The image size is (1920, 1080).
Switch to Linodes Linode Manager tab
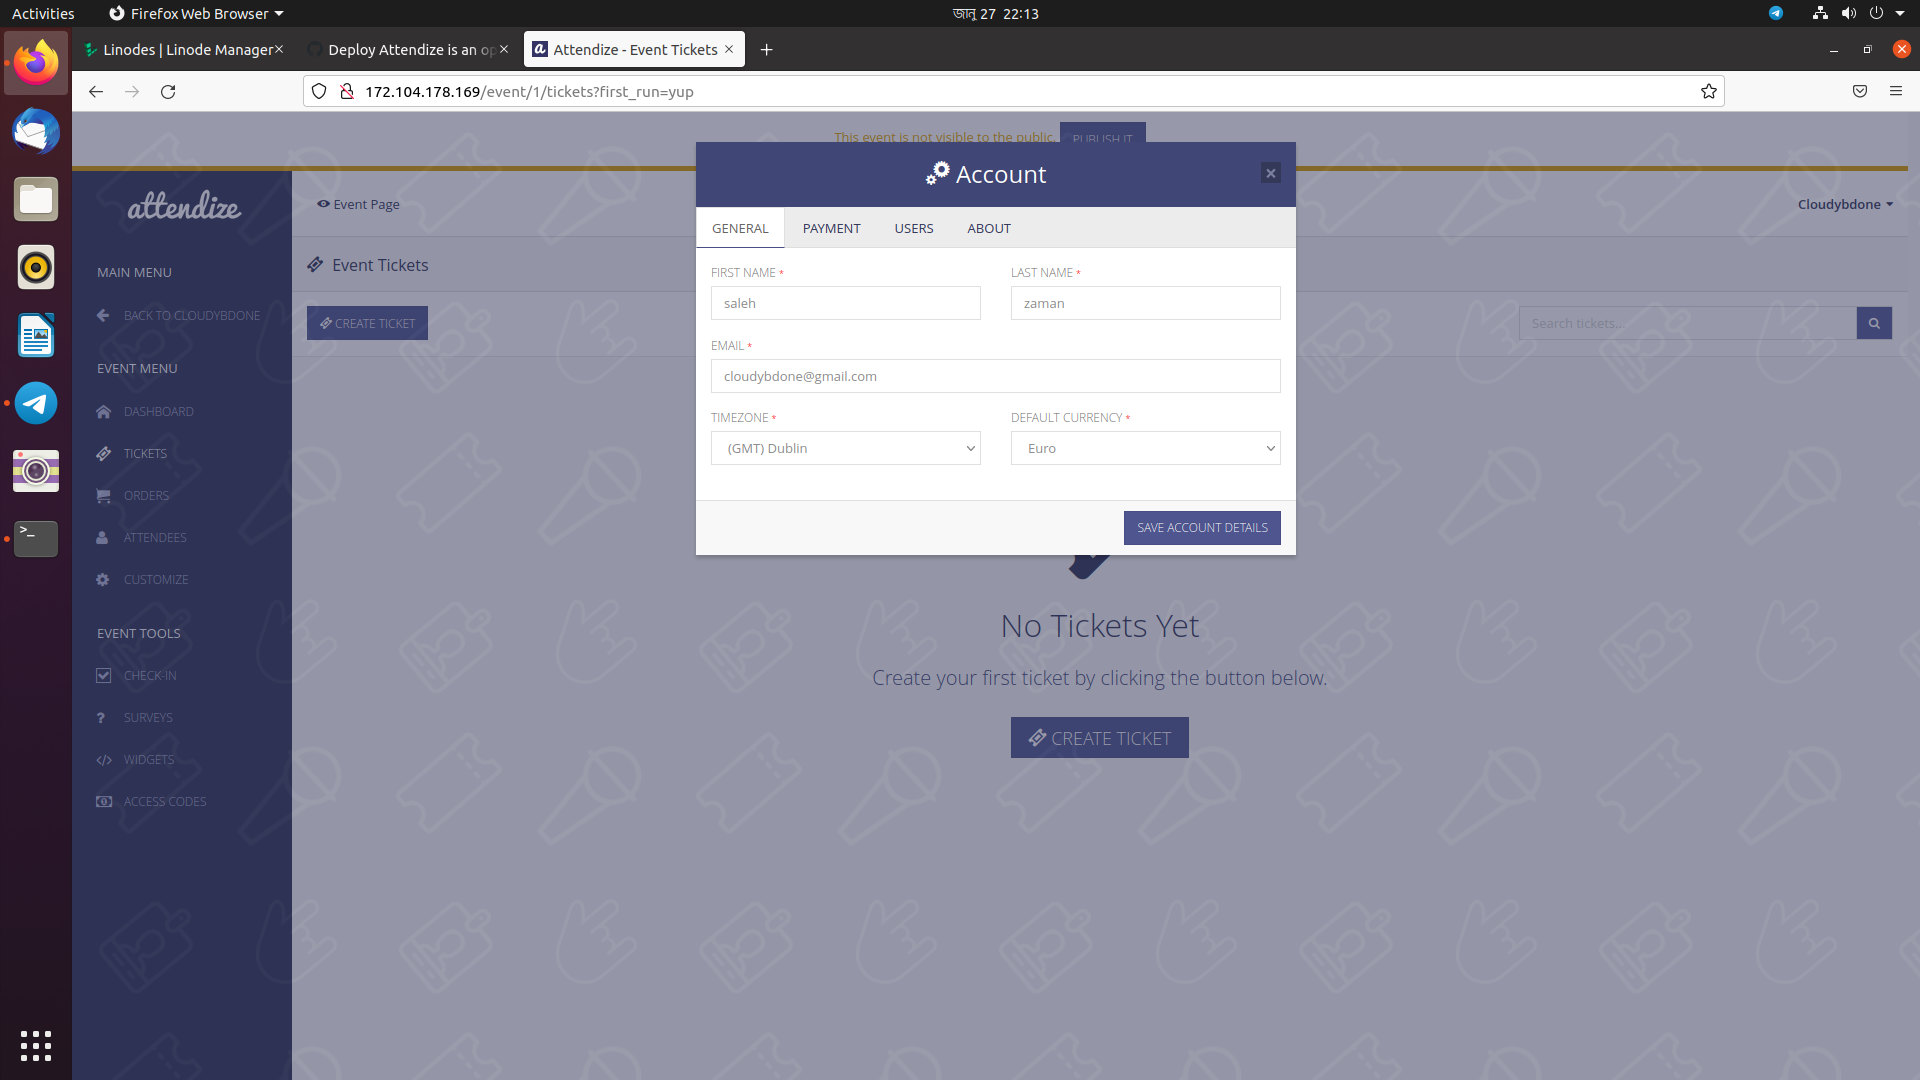(183, 49)
